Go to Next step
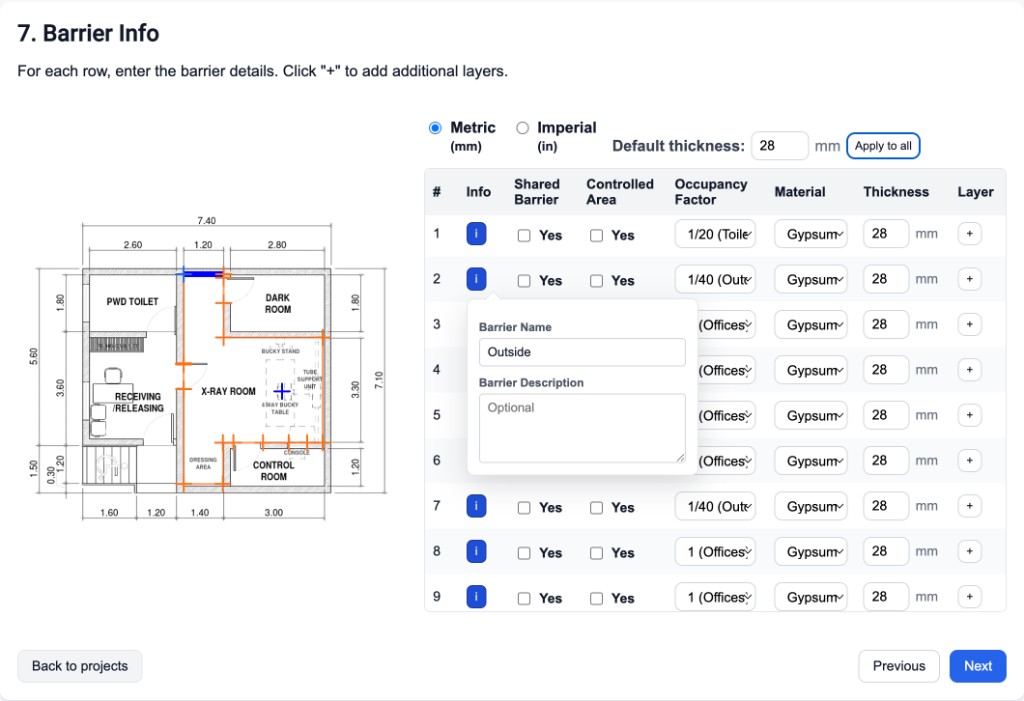 978,666
